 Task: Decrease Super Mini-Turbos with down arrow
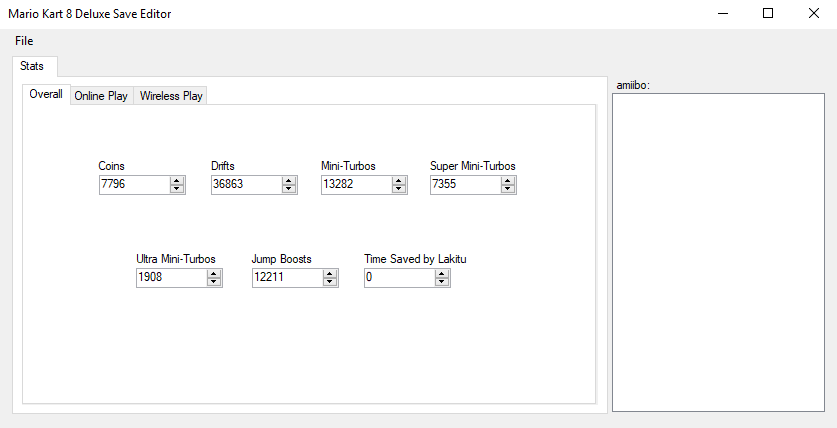click(508, 189)
